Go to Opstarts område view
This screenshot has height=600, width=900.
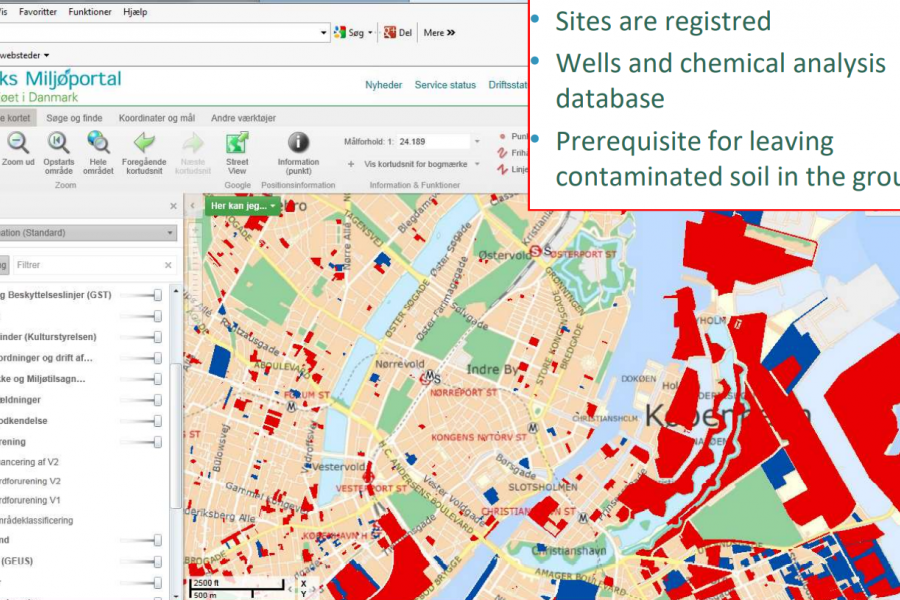[58, 143]
